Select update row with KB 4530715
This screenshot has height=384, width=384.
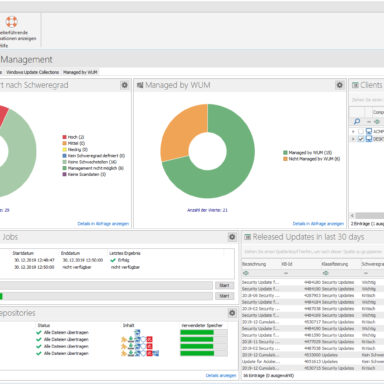(313, 368)
